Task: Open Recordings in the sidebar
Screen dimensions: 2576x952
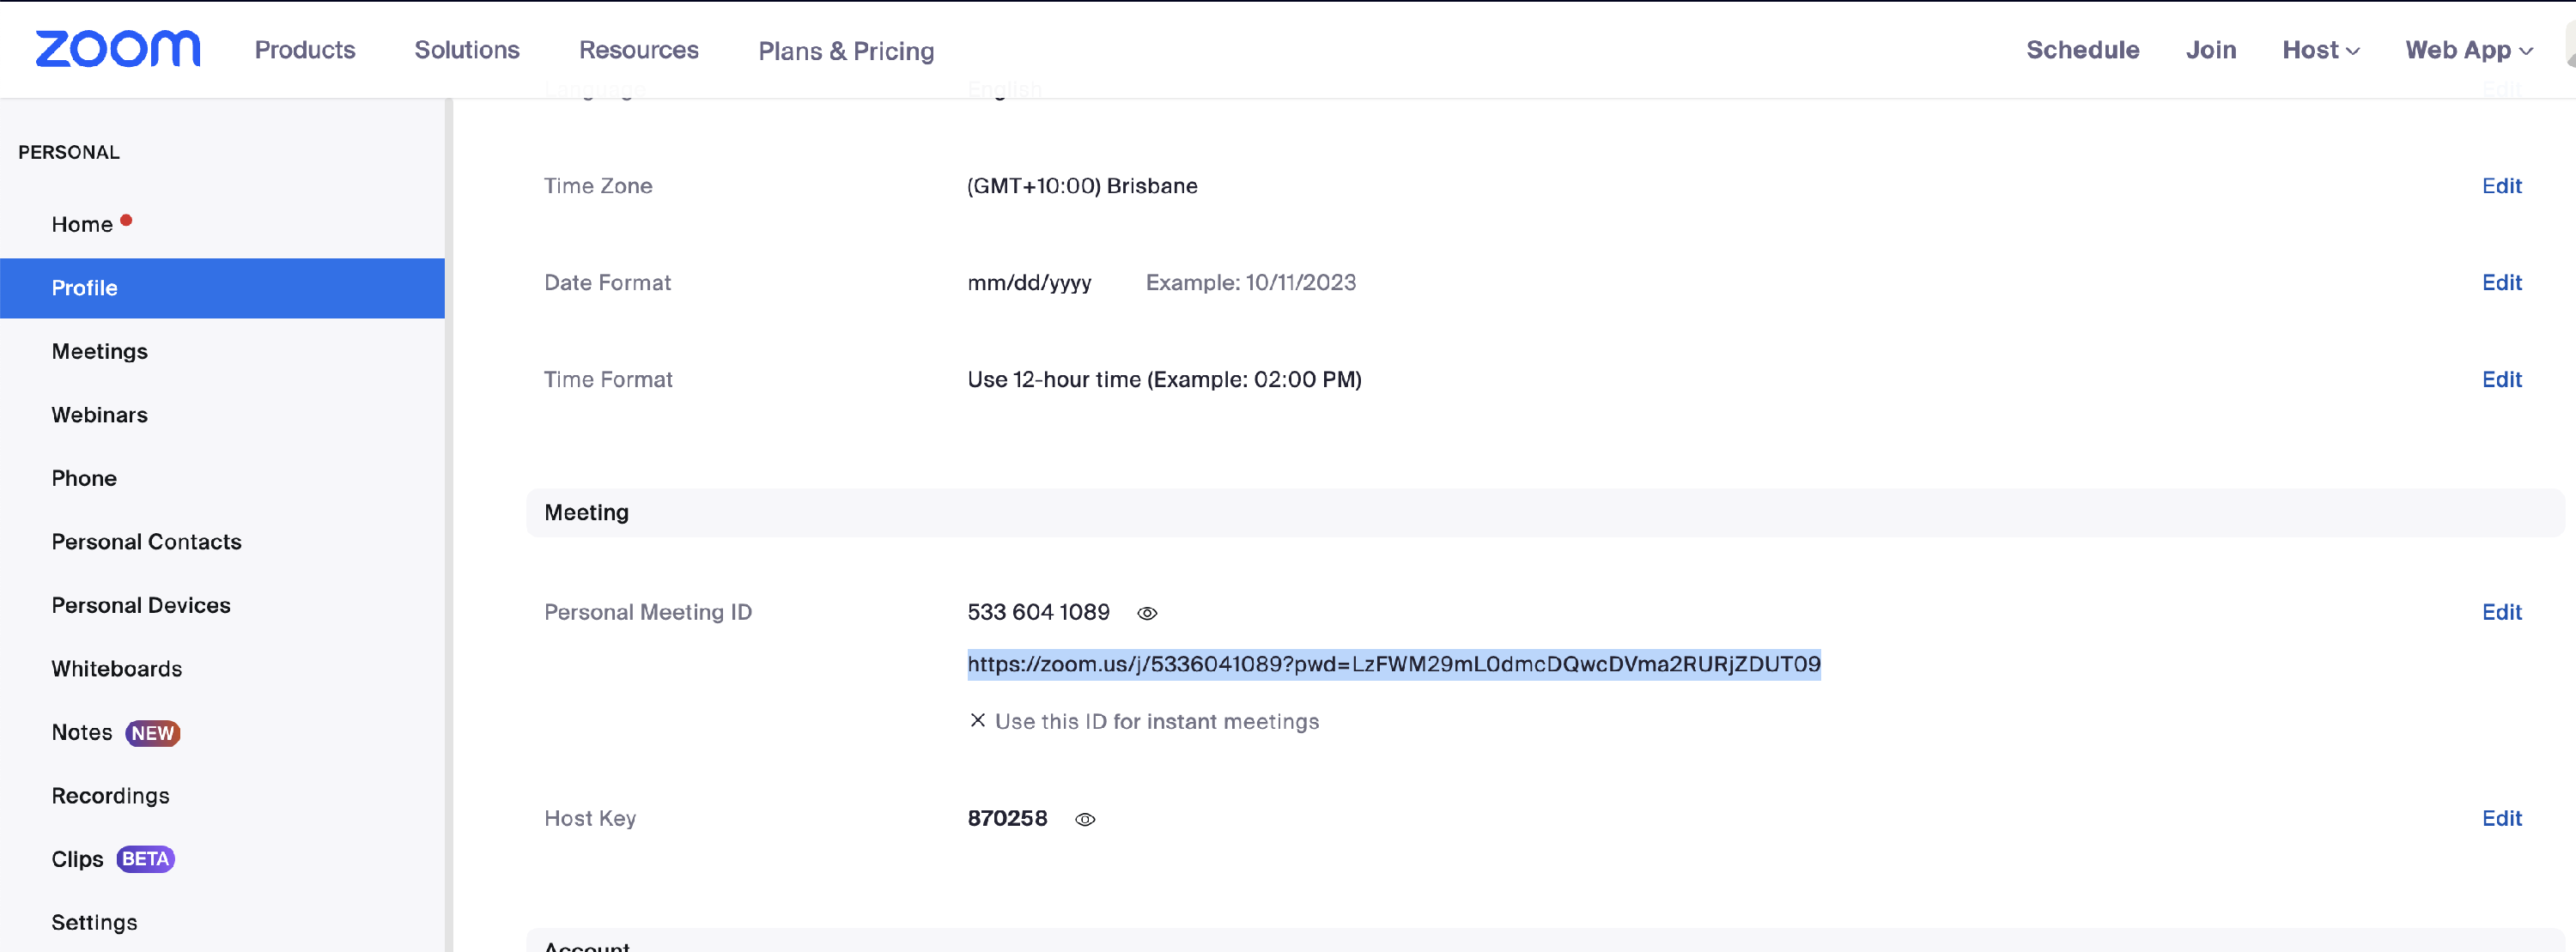Action: (110, 795)
